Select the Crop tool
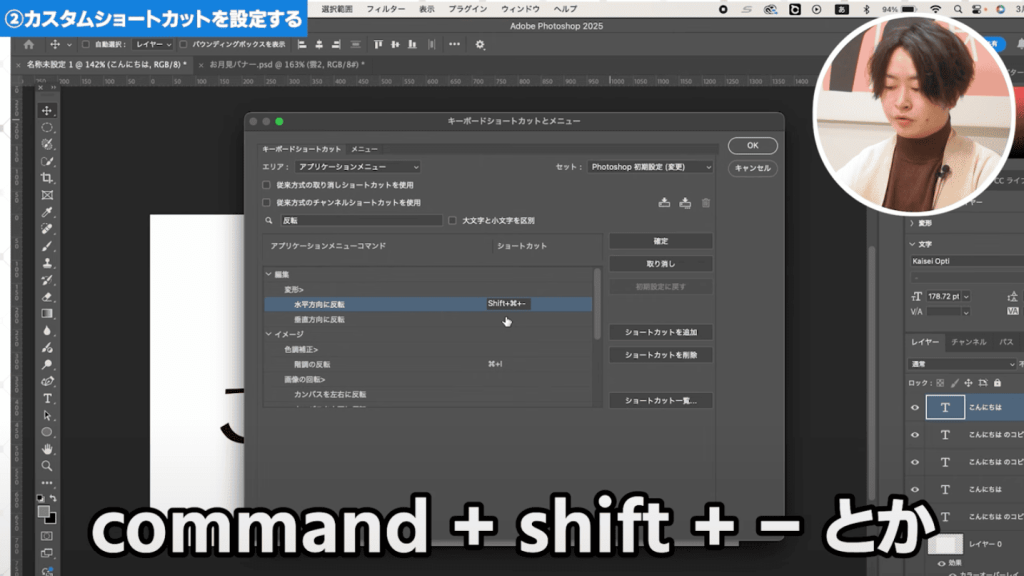 pos(47,178)
